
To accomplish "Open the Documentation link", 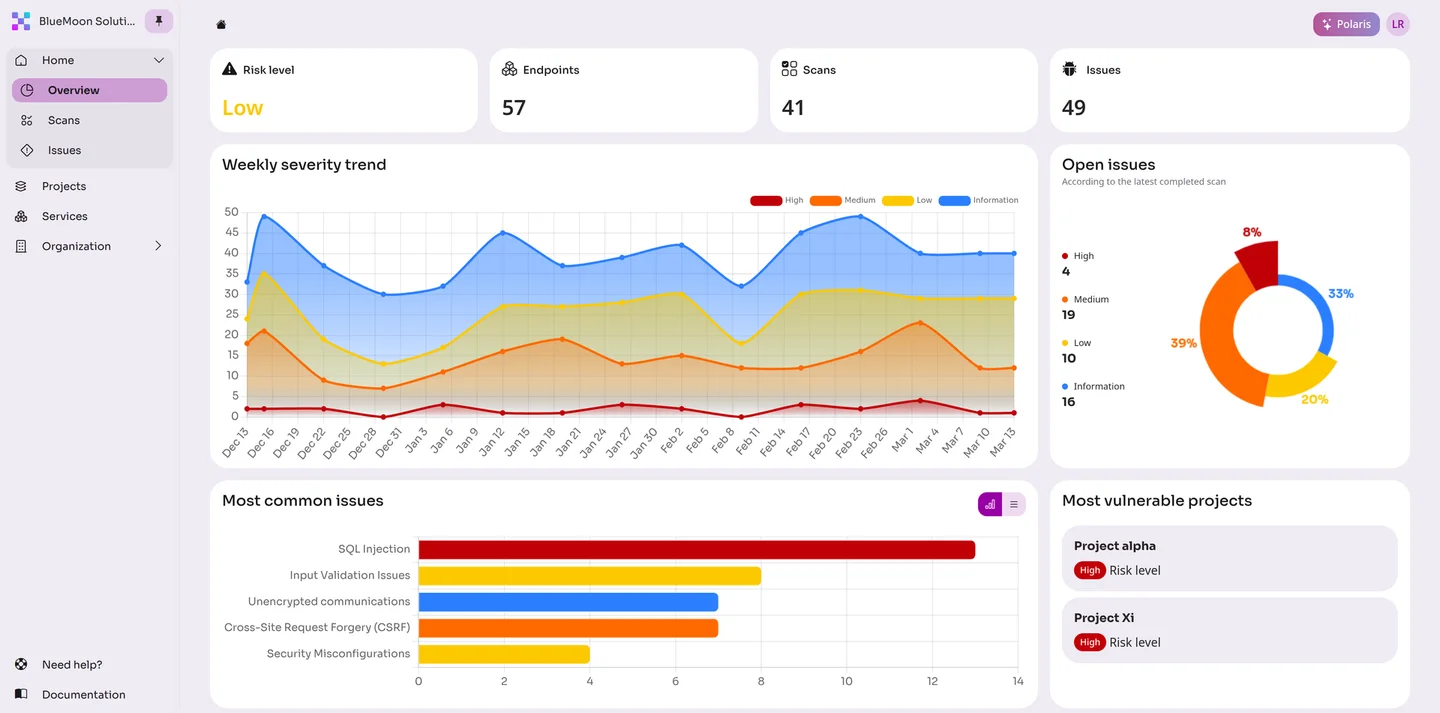I will coord(83,694).
